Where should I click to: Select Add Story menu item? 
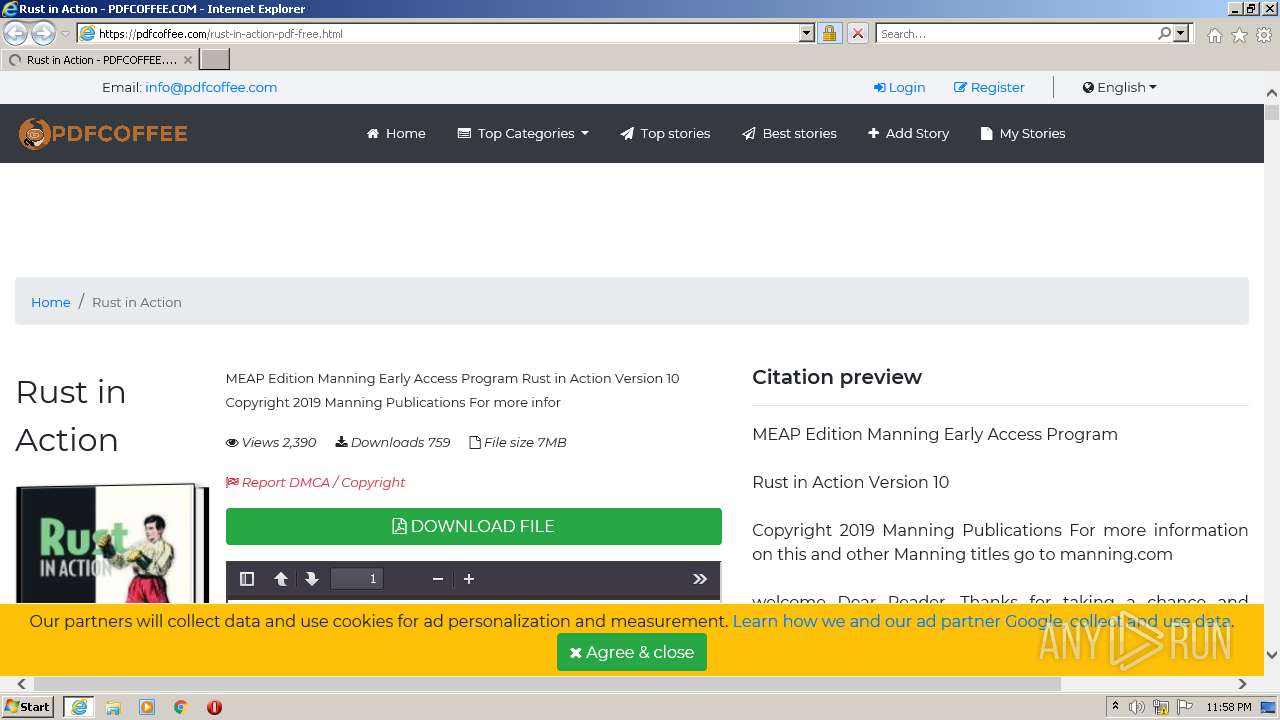click(x=908, y=133)
